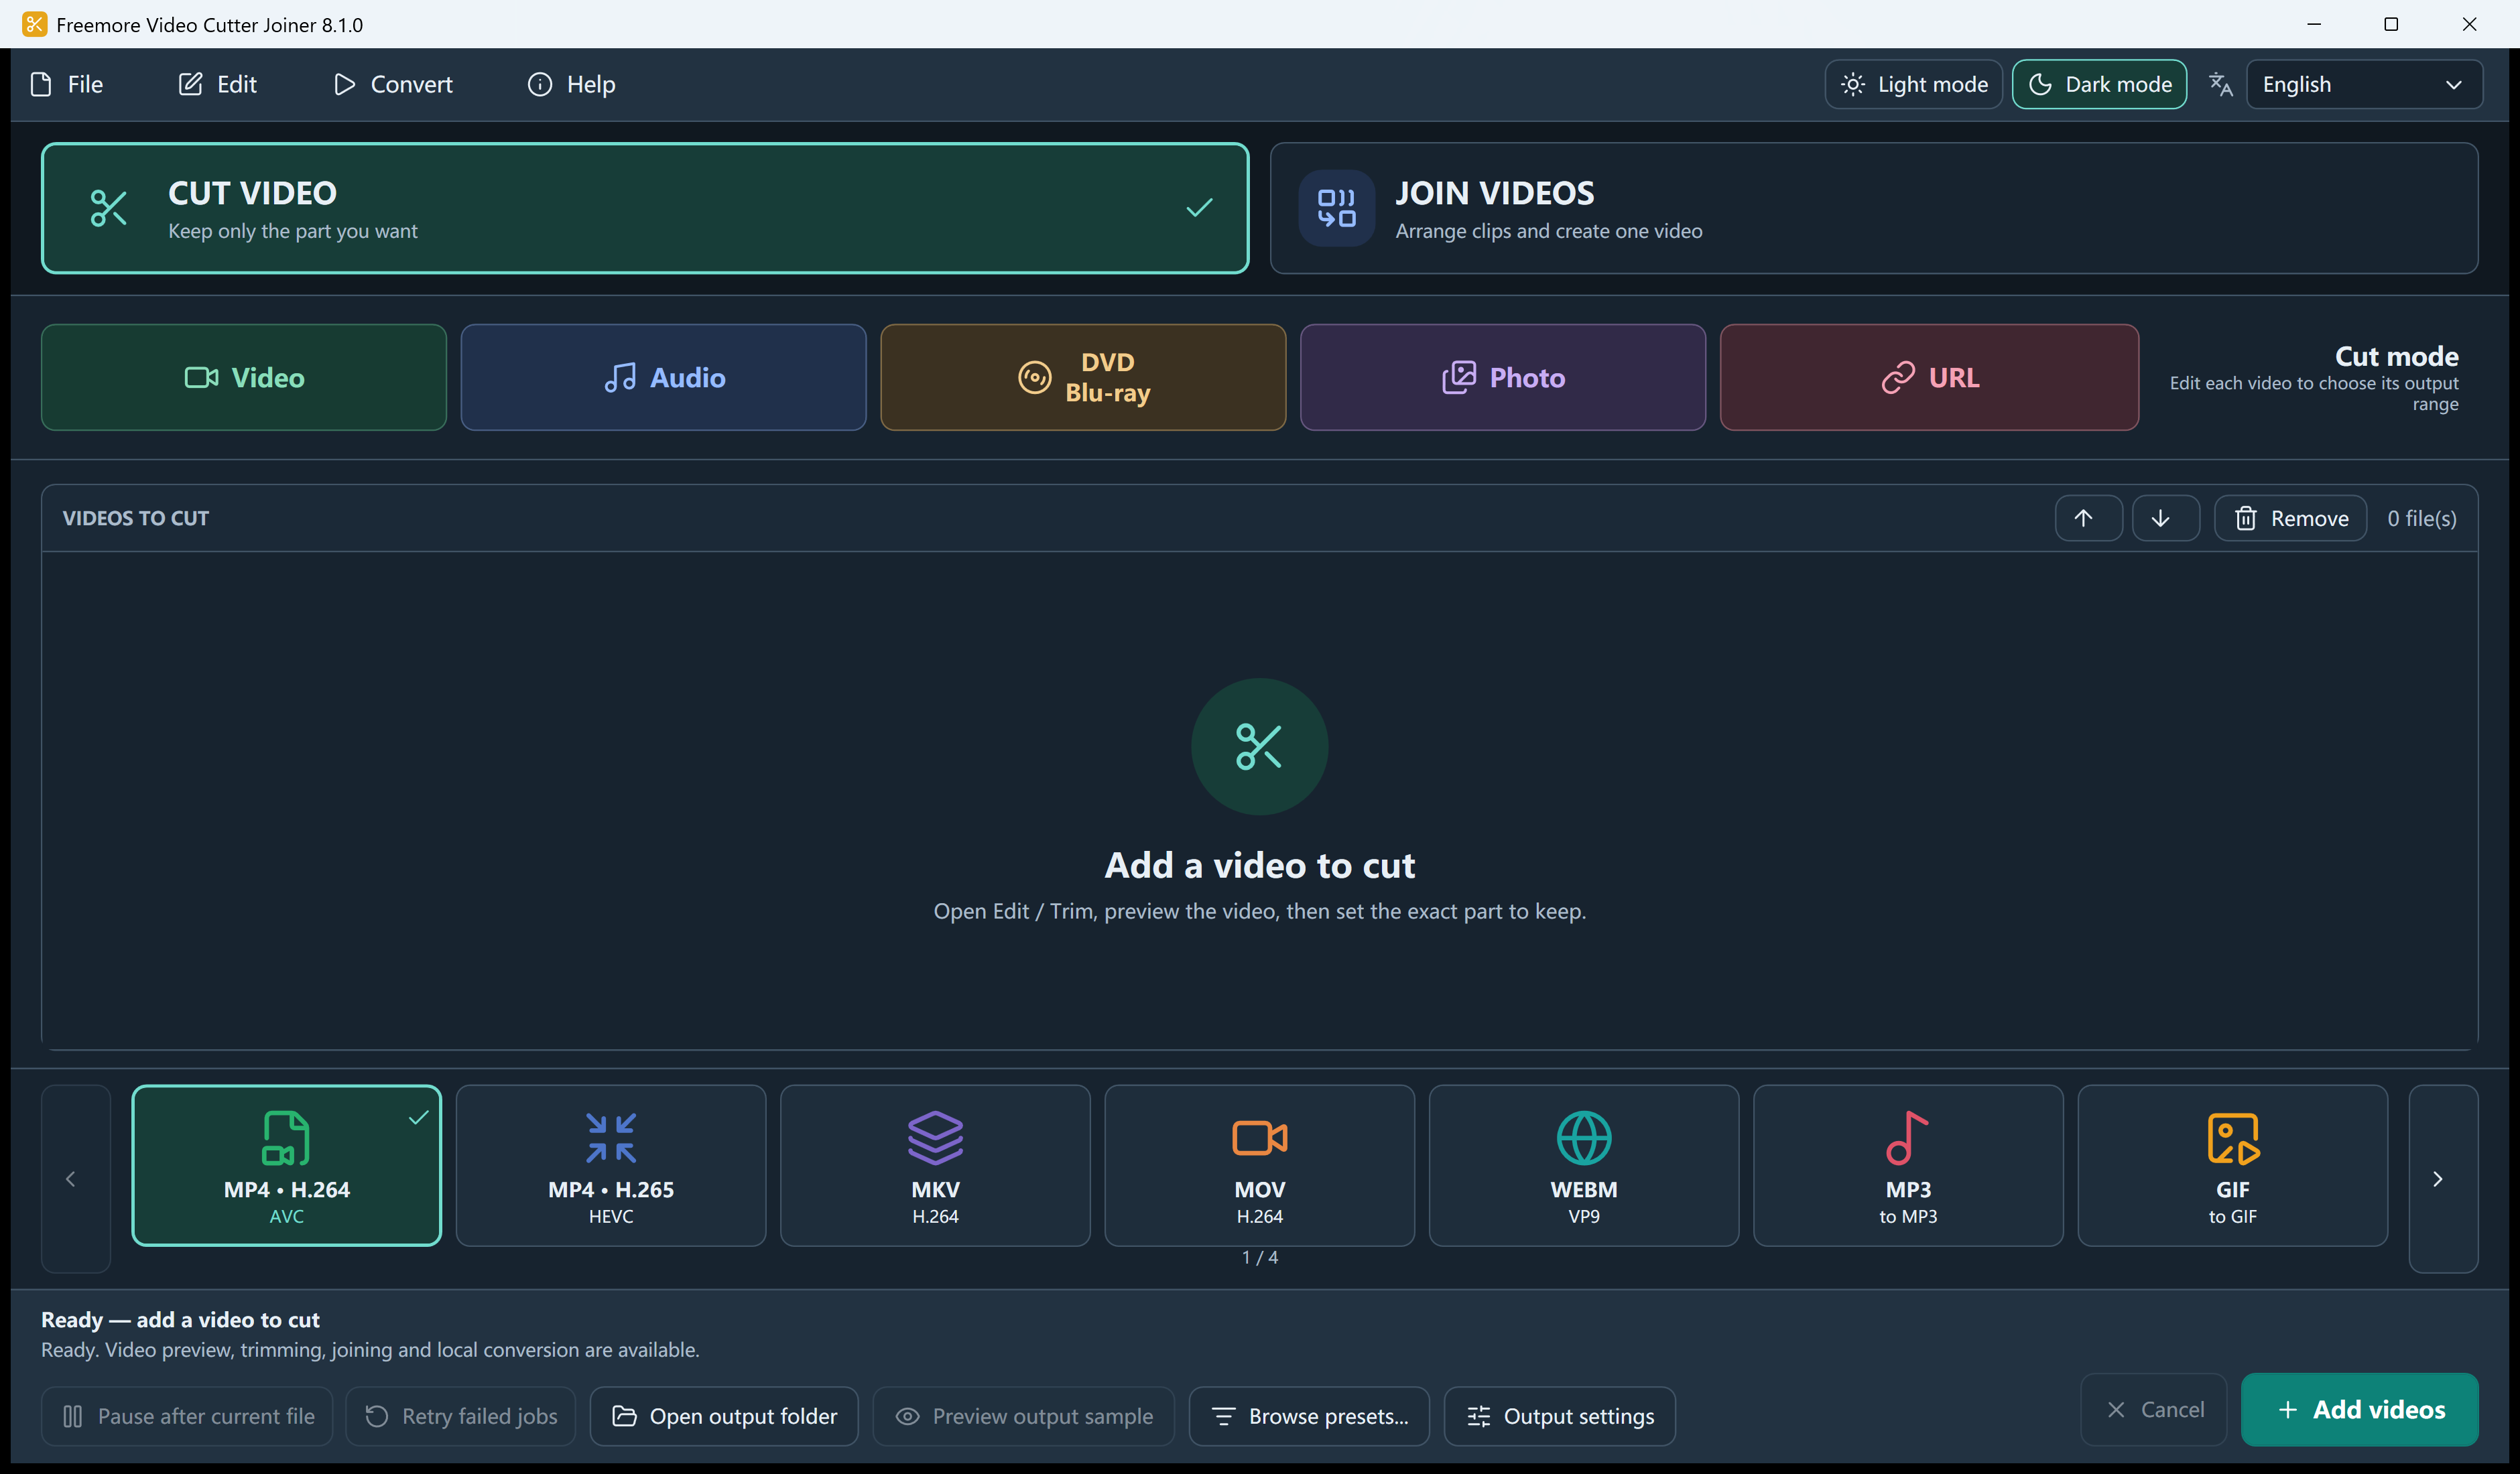
Task: Add an Audio source
Action: (663, 377)
